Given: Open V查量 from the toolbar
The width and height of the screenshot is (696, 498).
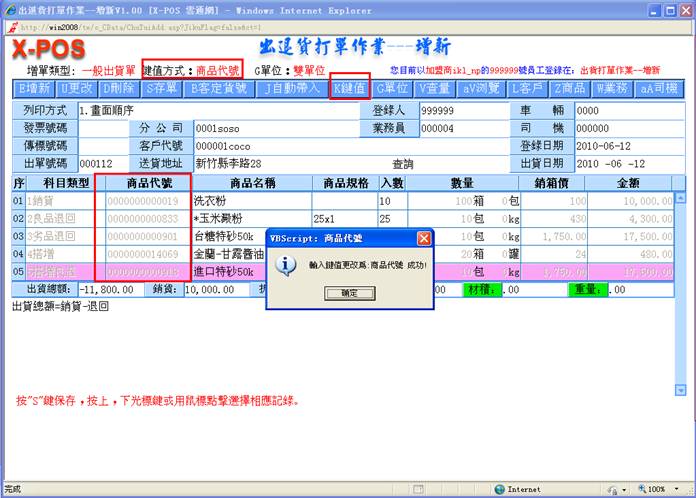Looking at the screenshot, I should click(x=436, y=88).
